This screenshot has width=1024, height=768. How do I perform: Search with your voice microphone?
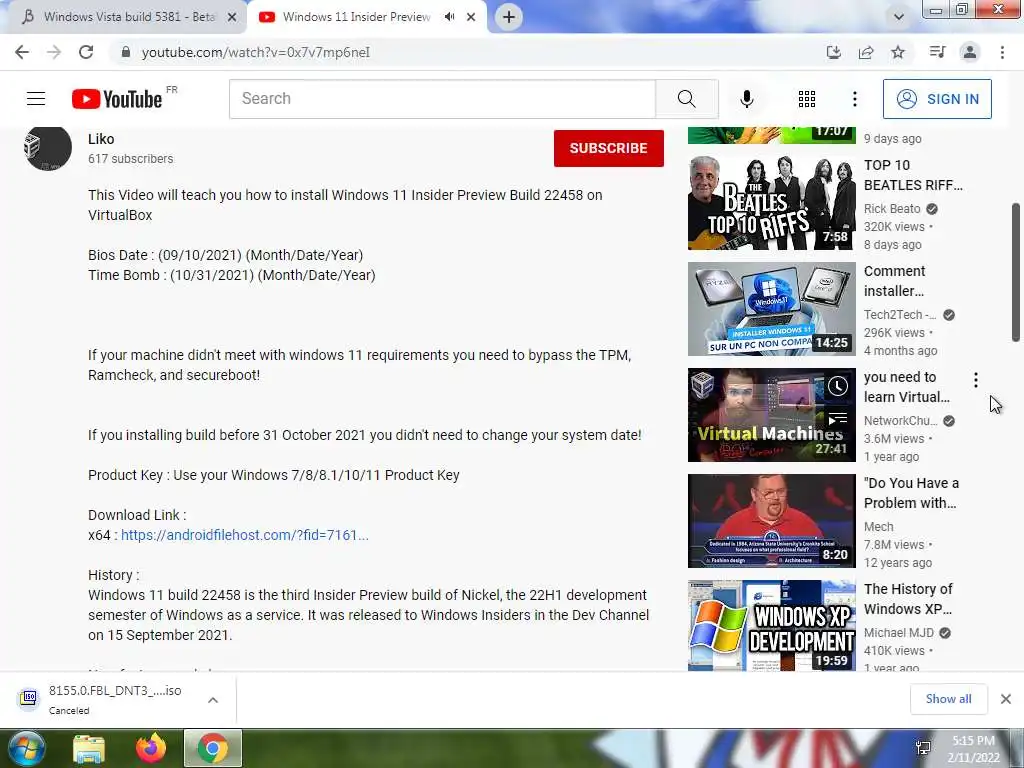[x=746, y=99]
